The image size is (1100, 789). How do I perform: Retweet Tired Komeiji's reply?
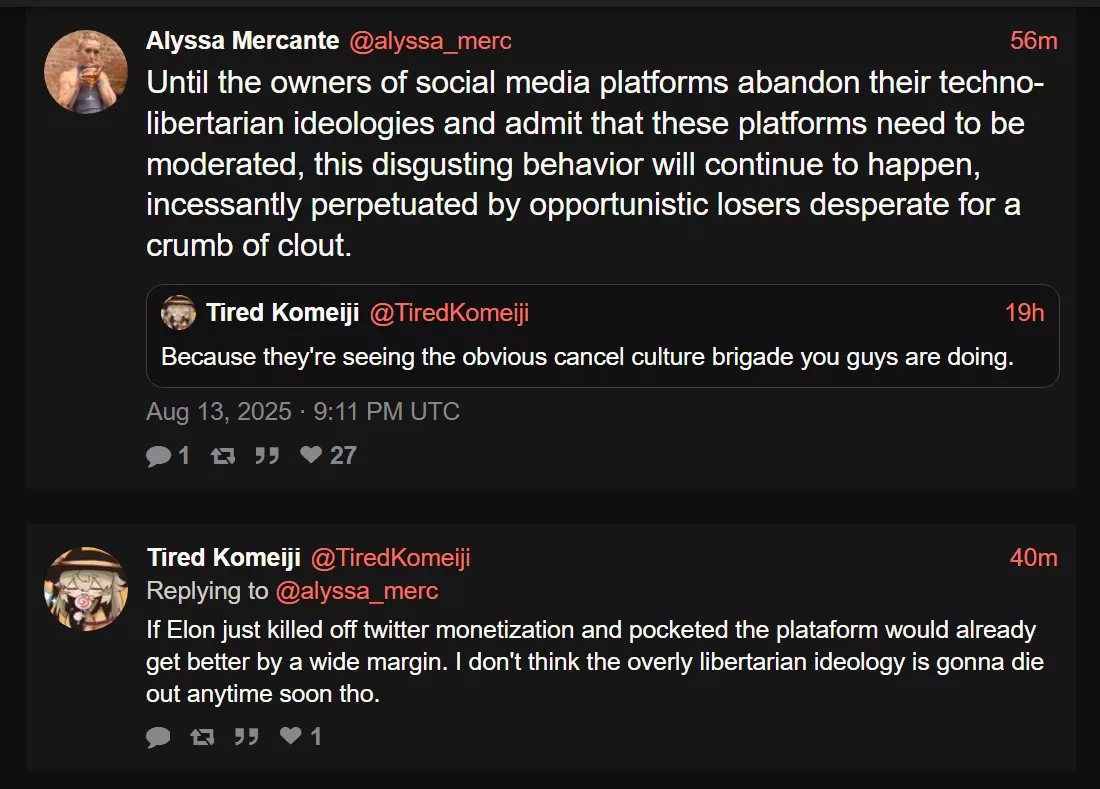click(203, 736)
